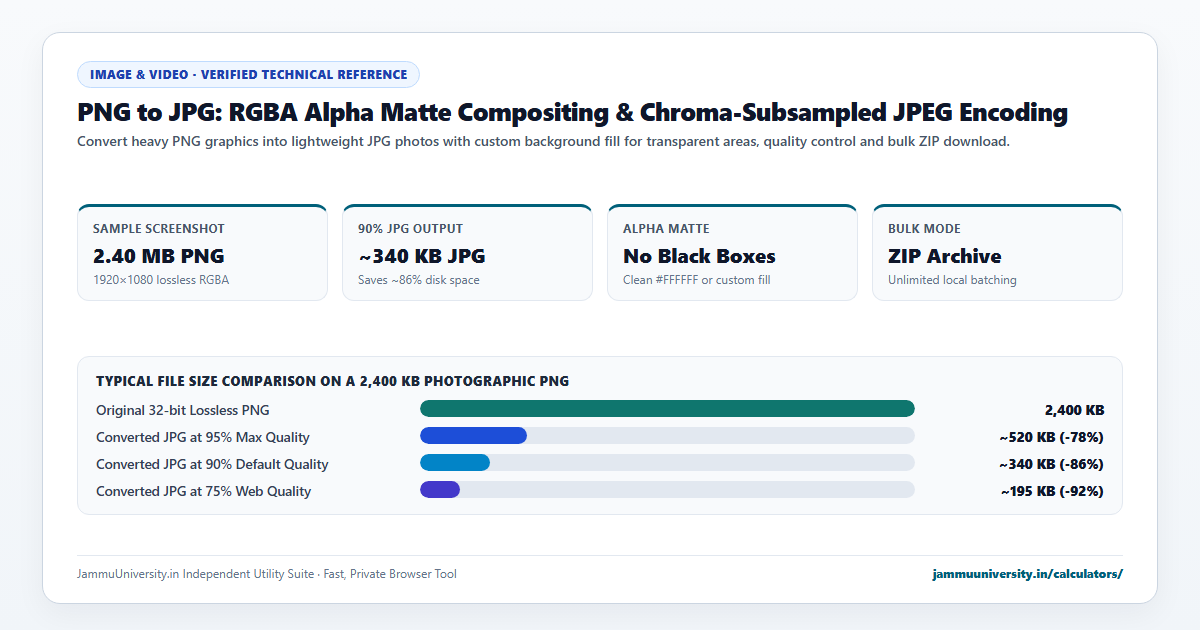The height and width of the screenshot is (630, 1200).
Task: Click the Converted JPG at 75% Web Quality label
Action: pos(204,491)
